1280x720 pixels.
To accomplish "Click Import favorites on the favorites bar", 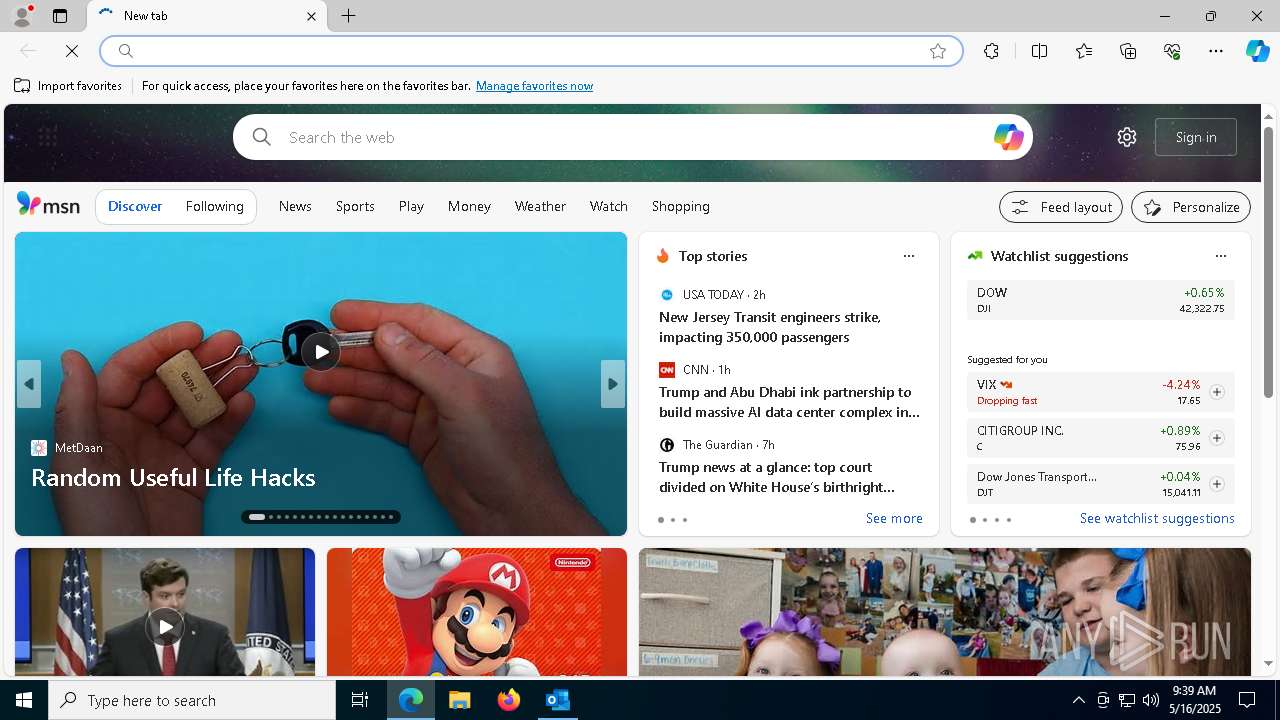I will pyautogui.click(x=68, y=86).
